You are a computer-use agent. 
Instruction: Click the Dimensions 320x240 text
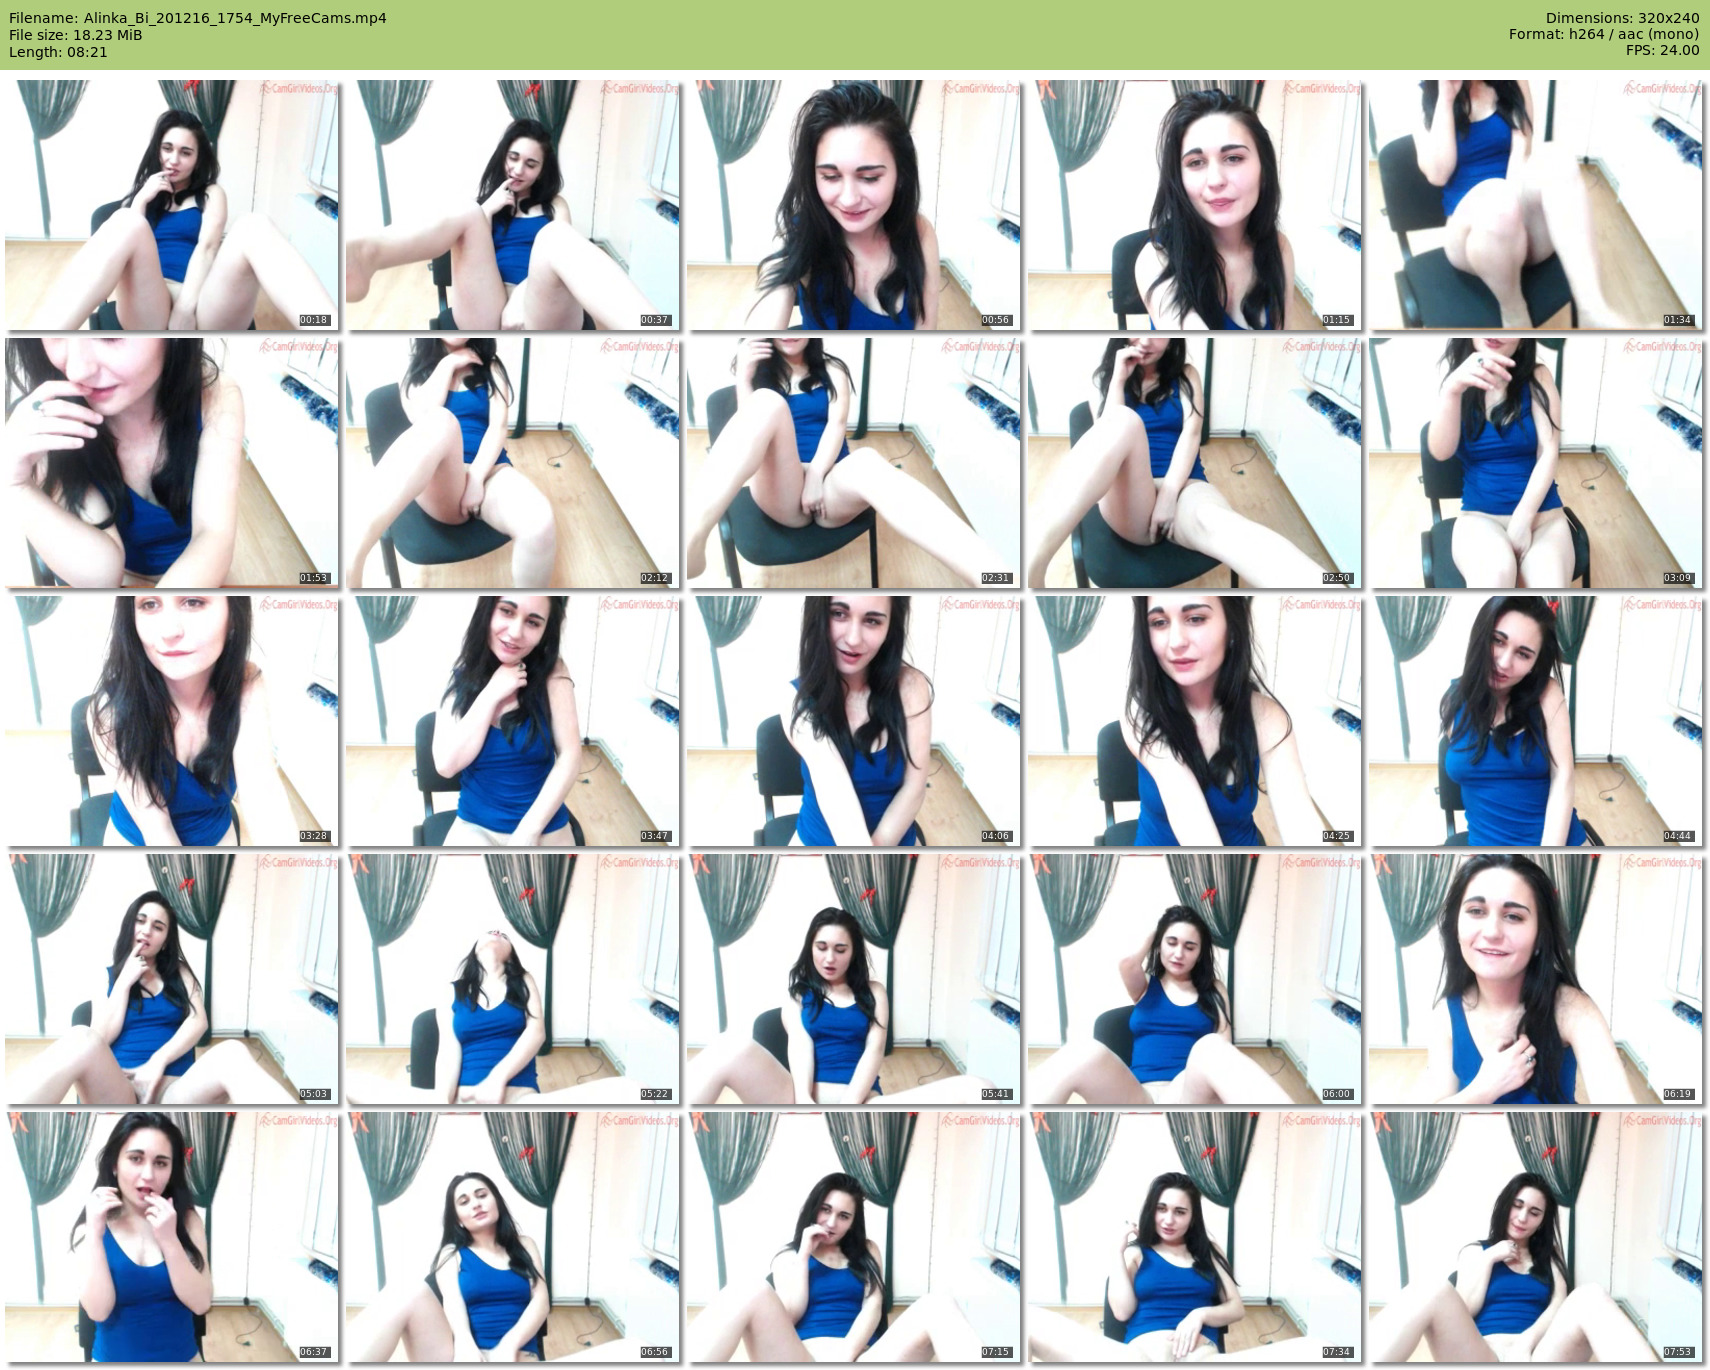click(x=1621, y=18)
